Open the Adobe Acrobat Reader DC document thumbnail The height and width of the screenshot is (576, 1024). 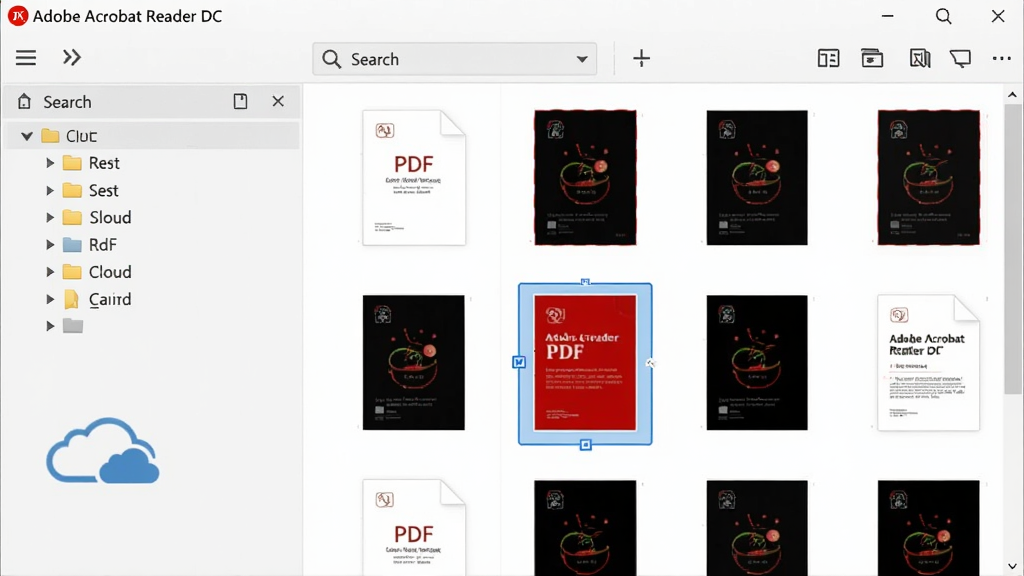point(928,362)
